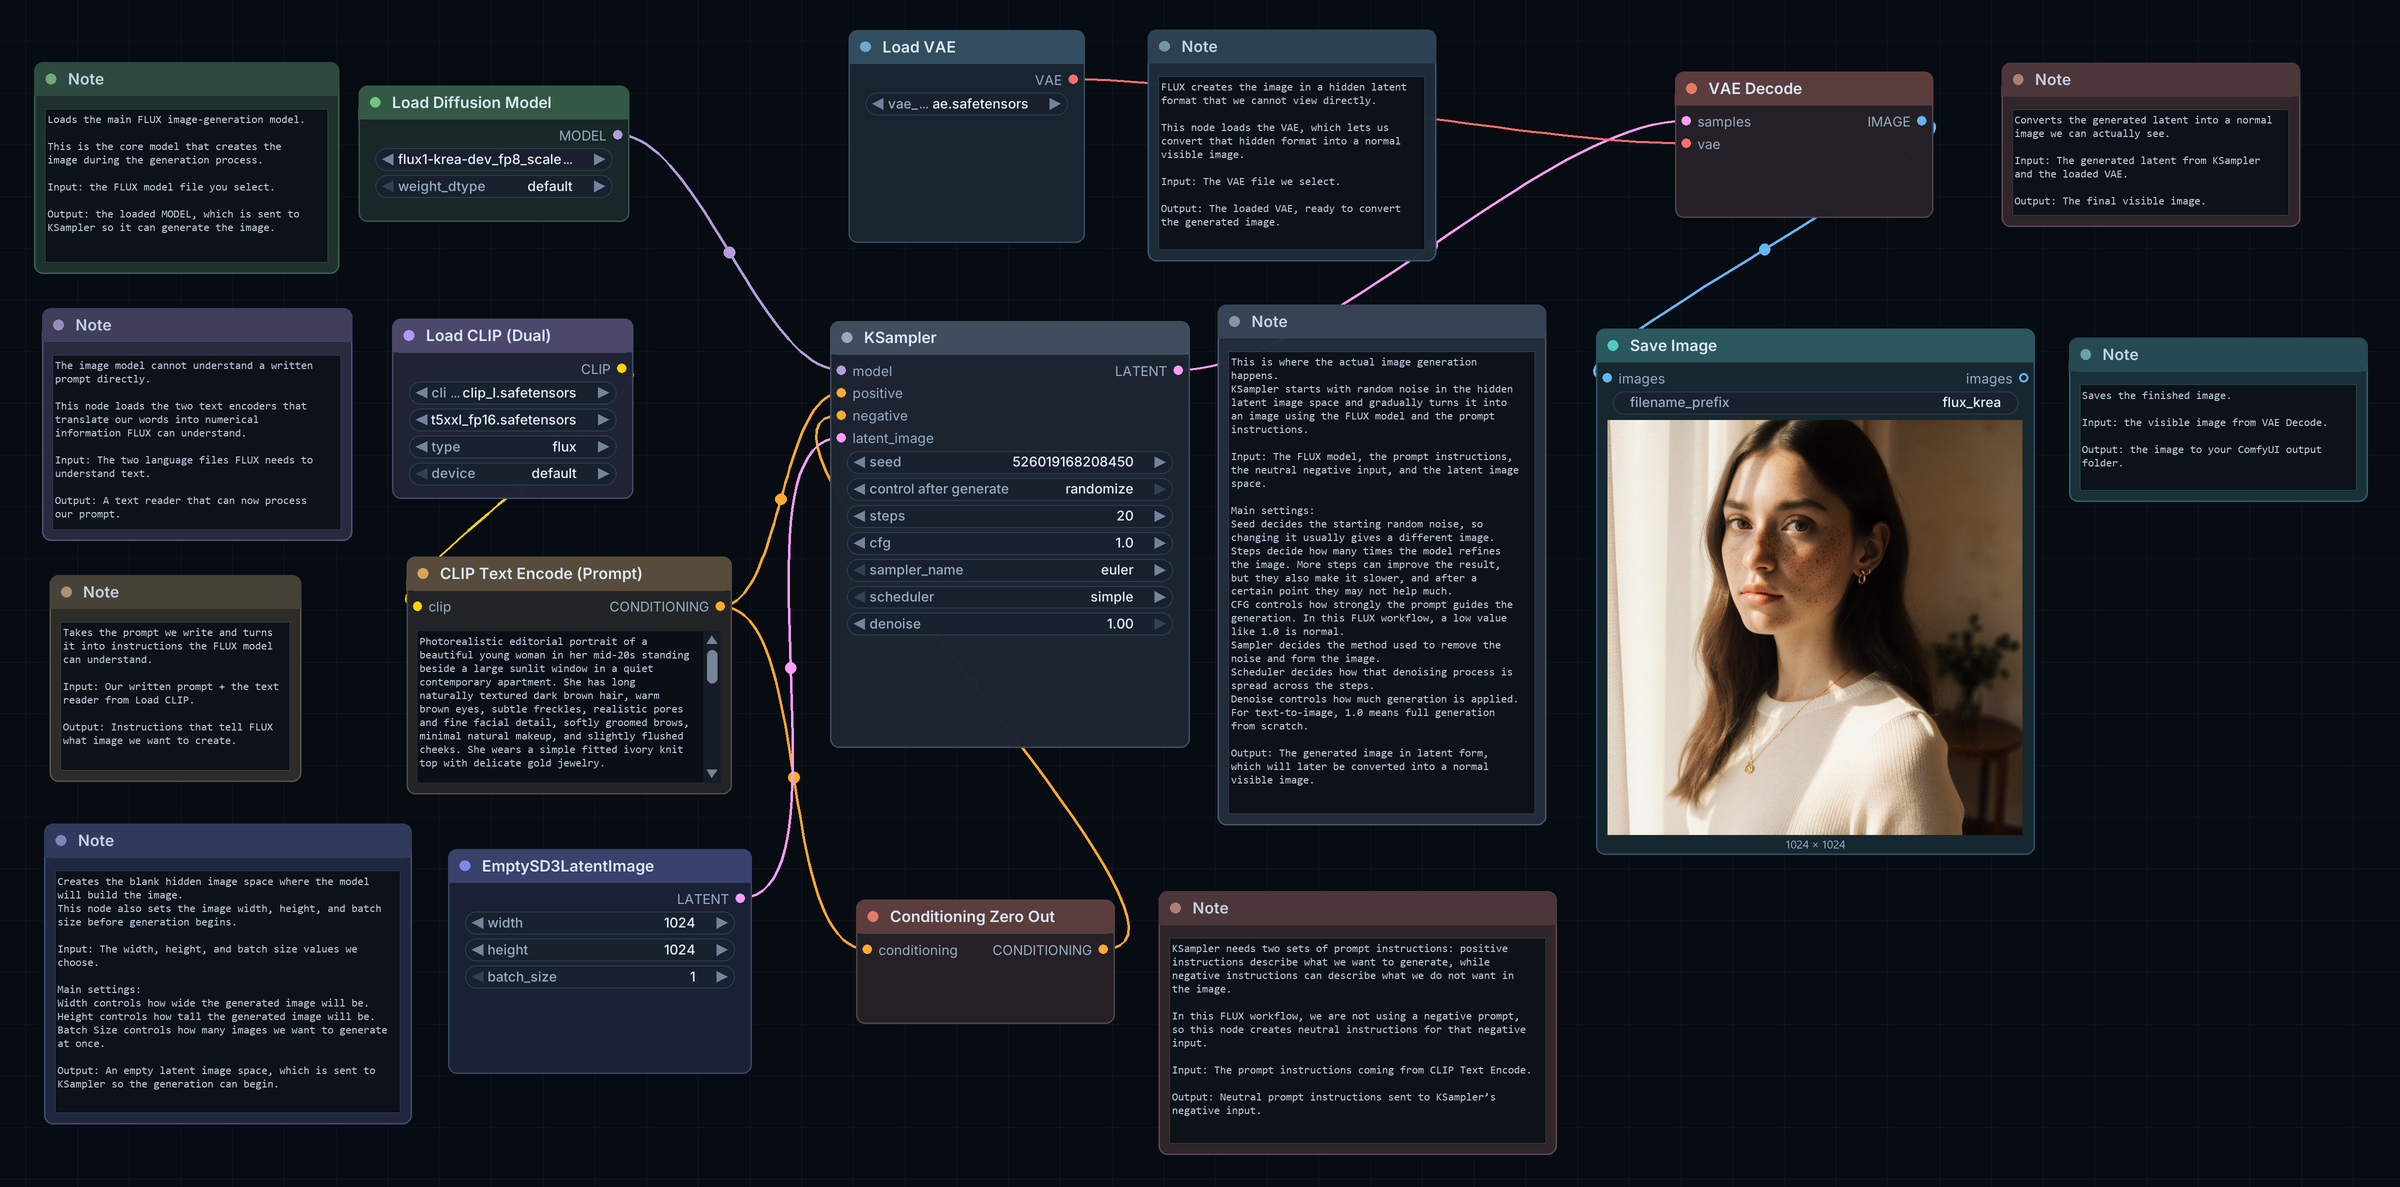Collapse the Load VAE node via its title dot
Image resolution: width=2400 pixels, height=1187 pixels.
point(865,47)
